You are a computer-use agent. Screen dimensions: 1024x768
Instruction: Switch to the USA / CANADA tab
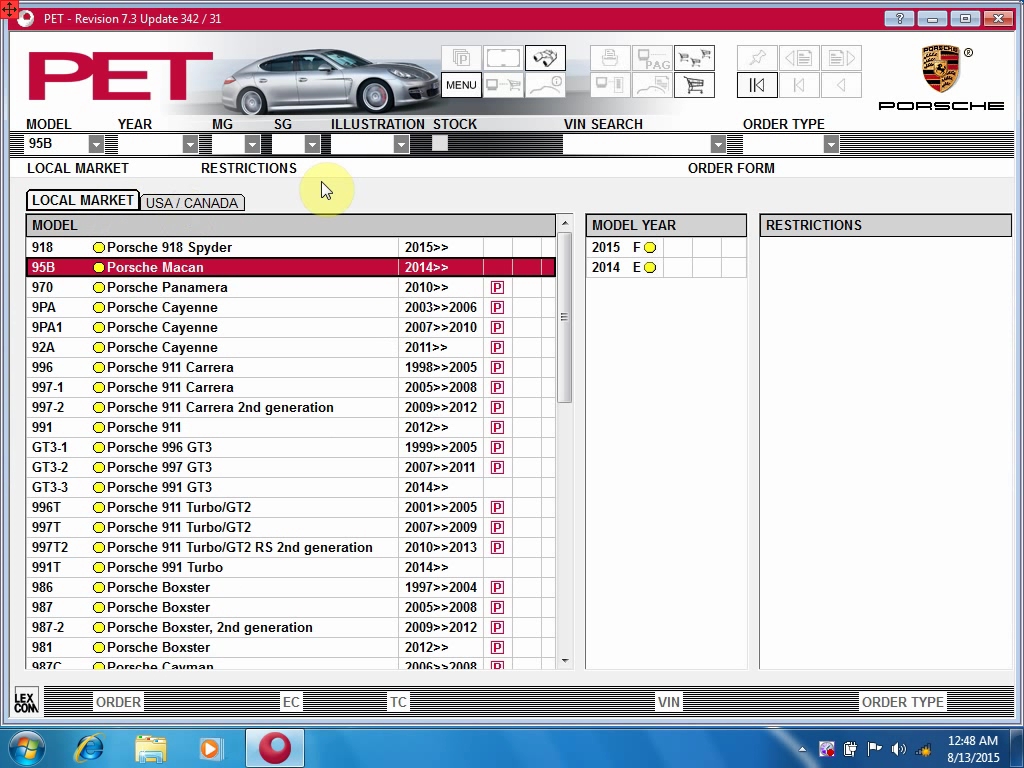[192, 203]
